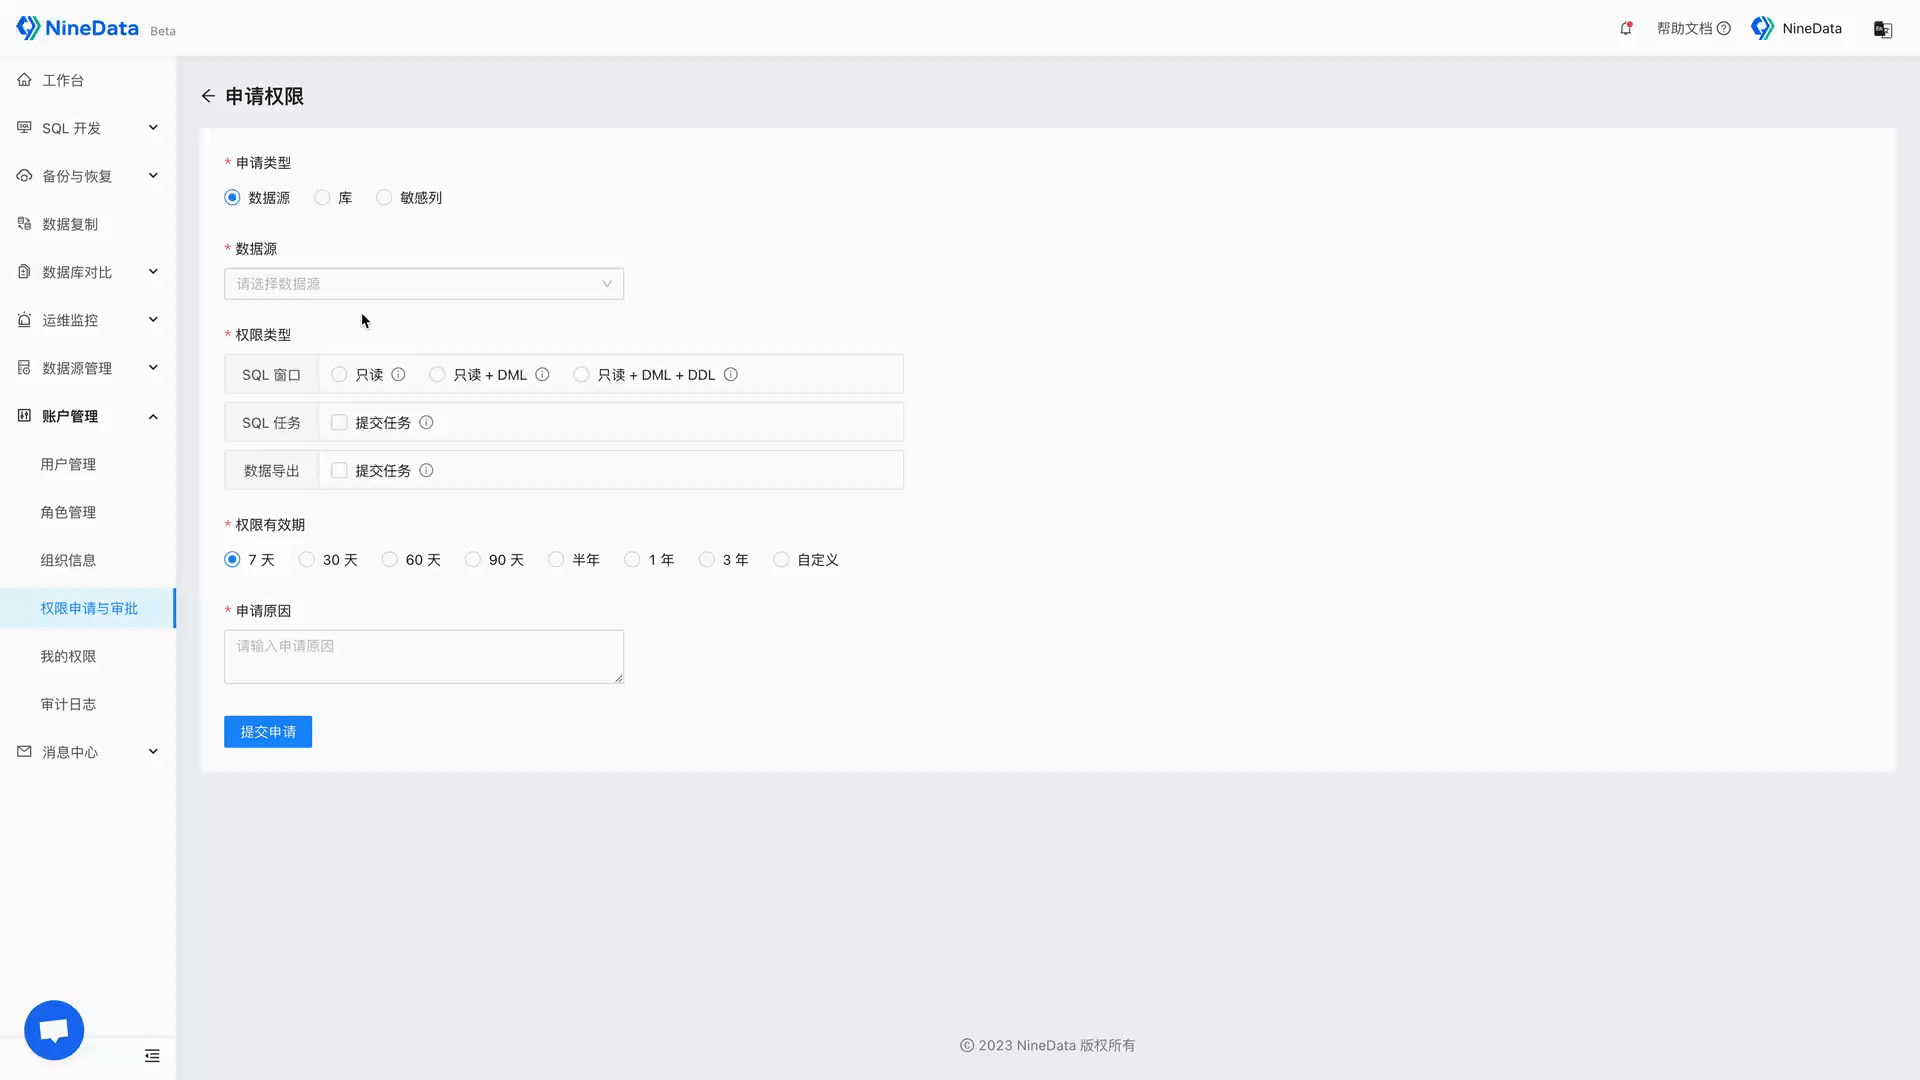Viewport: 1920px width, 1080px height.
Task: Click the 消息中心 envelope icon
Action: pos(24,752)
